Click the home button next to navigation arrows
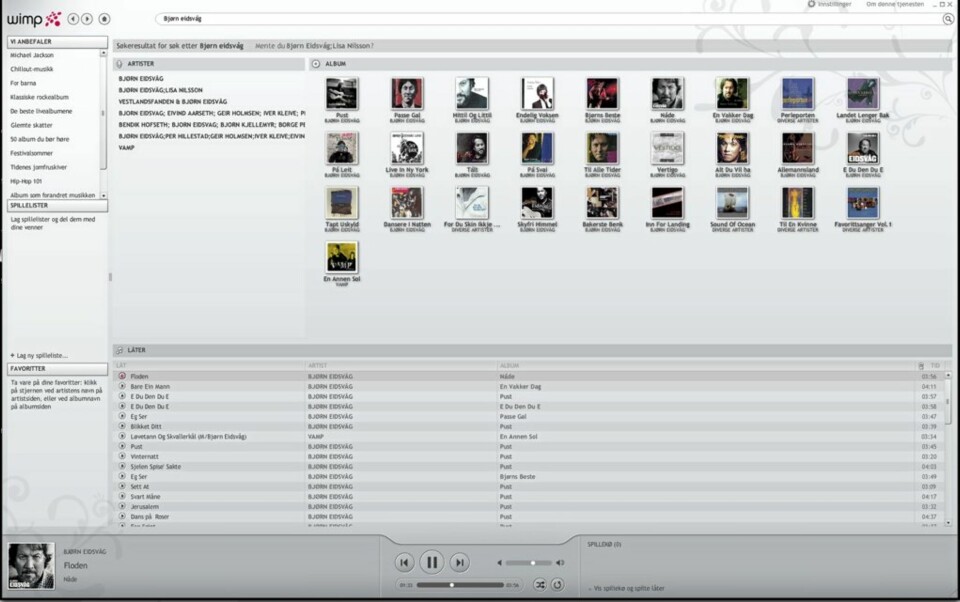The width and height of the screenshot is (960, 602). click(104, 19)
